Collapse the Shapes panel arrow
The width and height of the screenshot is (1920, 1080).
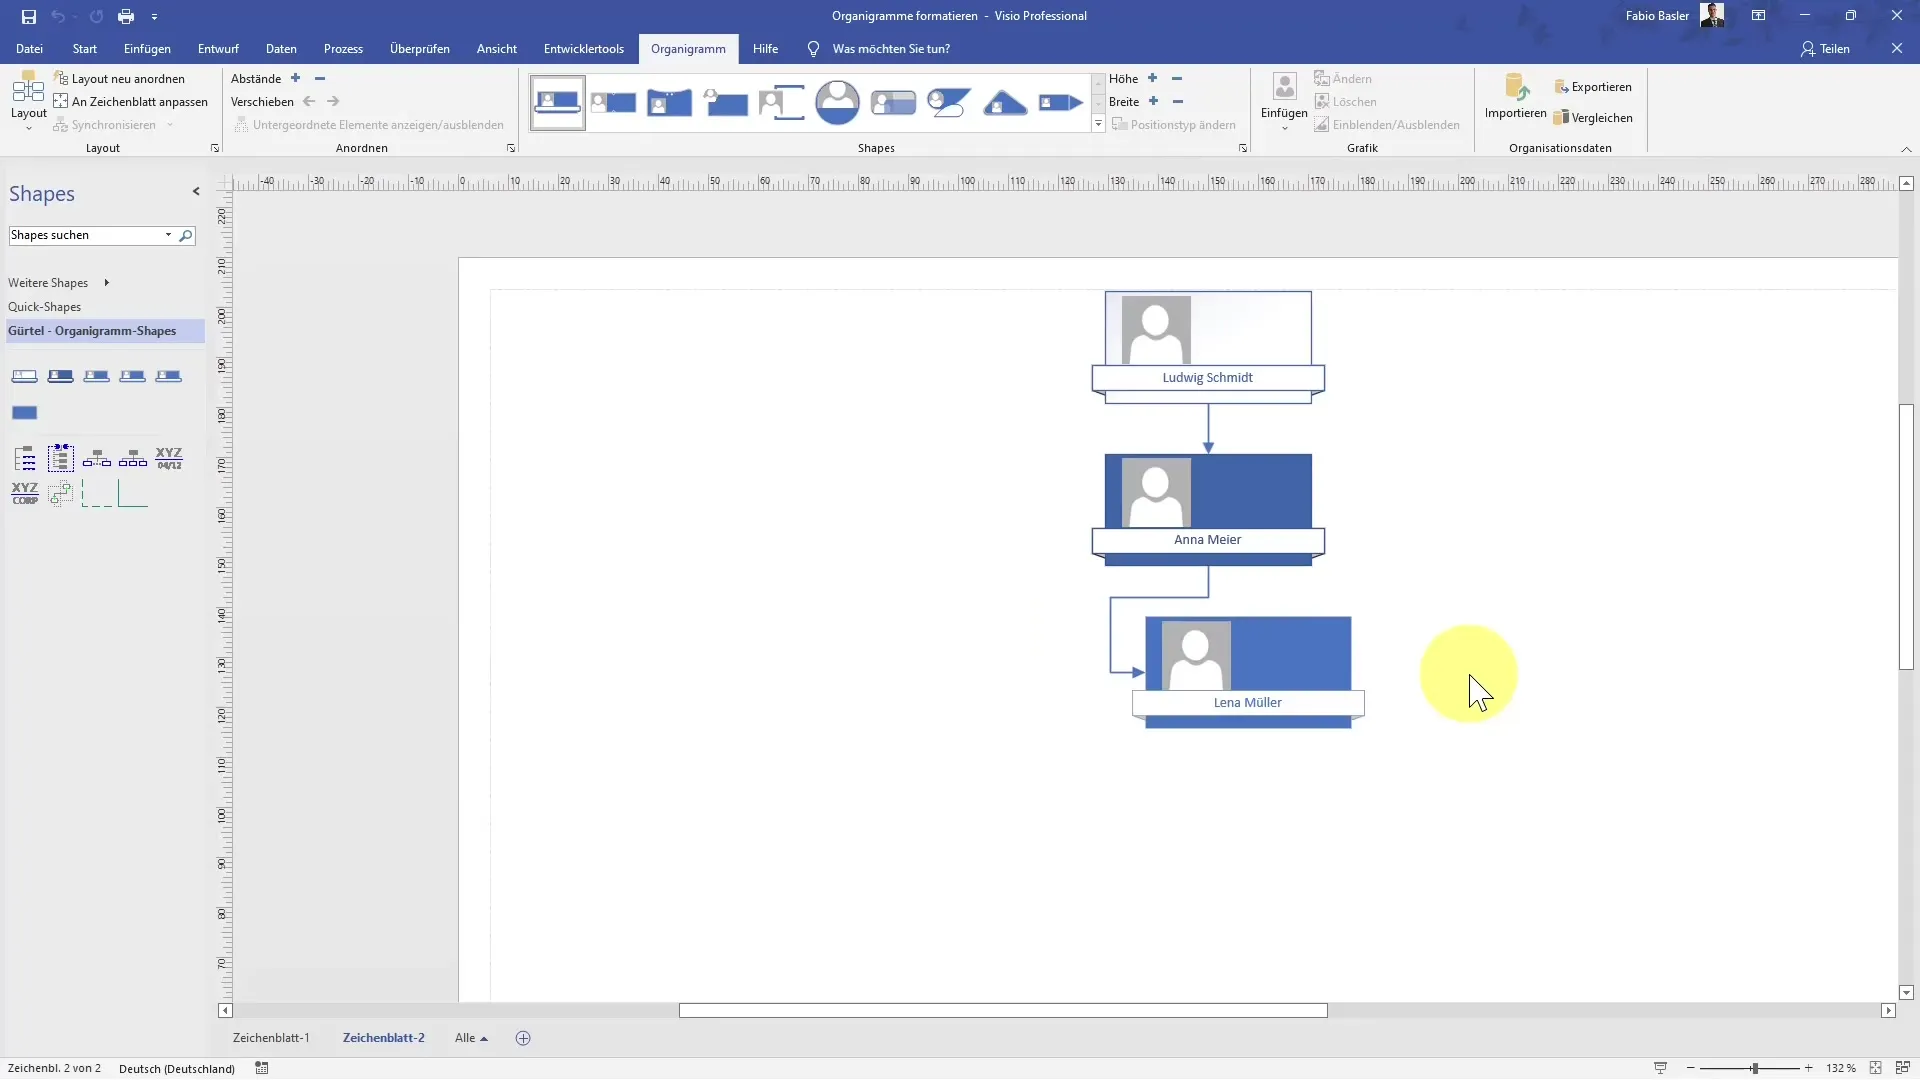point(196,192)
